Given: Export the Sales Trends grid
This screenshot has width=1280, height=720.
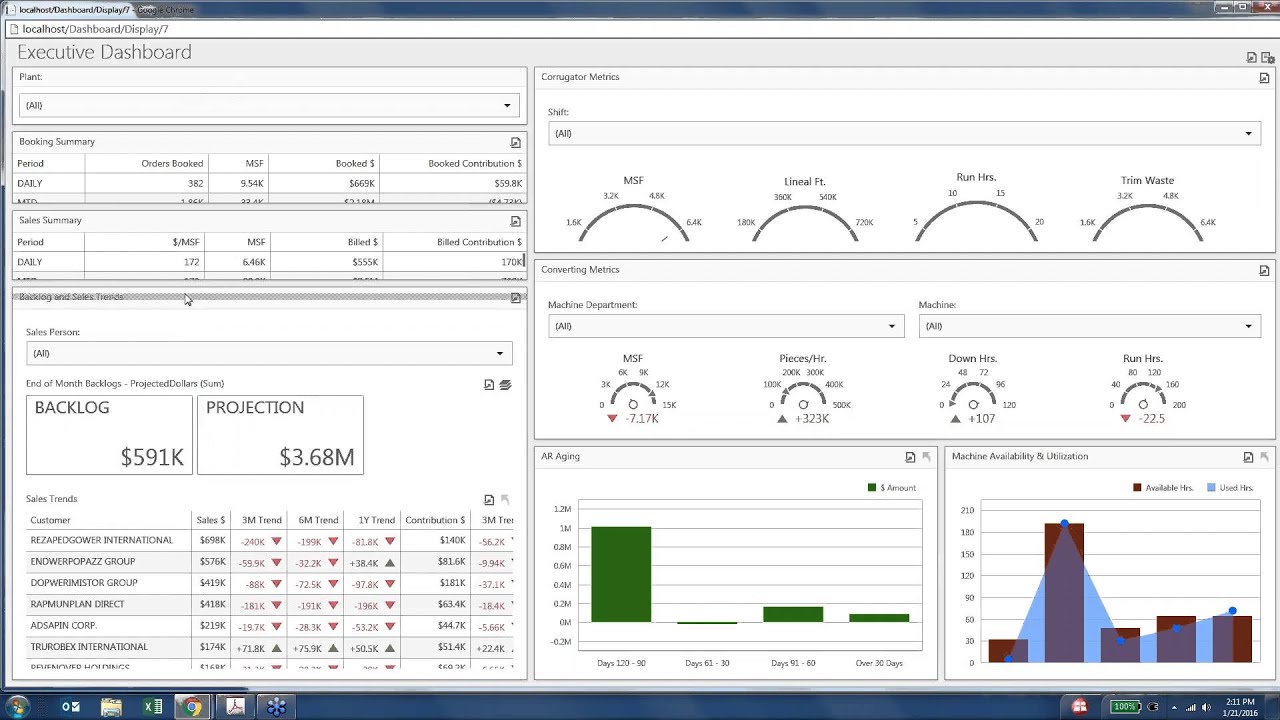Looking at the screenshot, I should click(489, 500).
